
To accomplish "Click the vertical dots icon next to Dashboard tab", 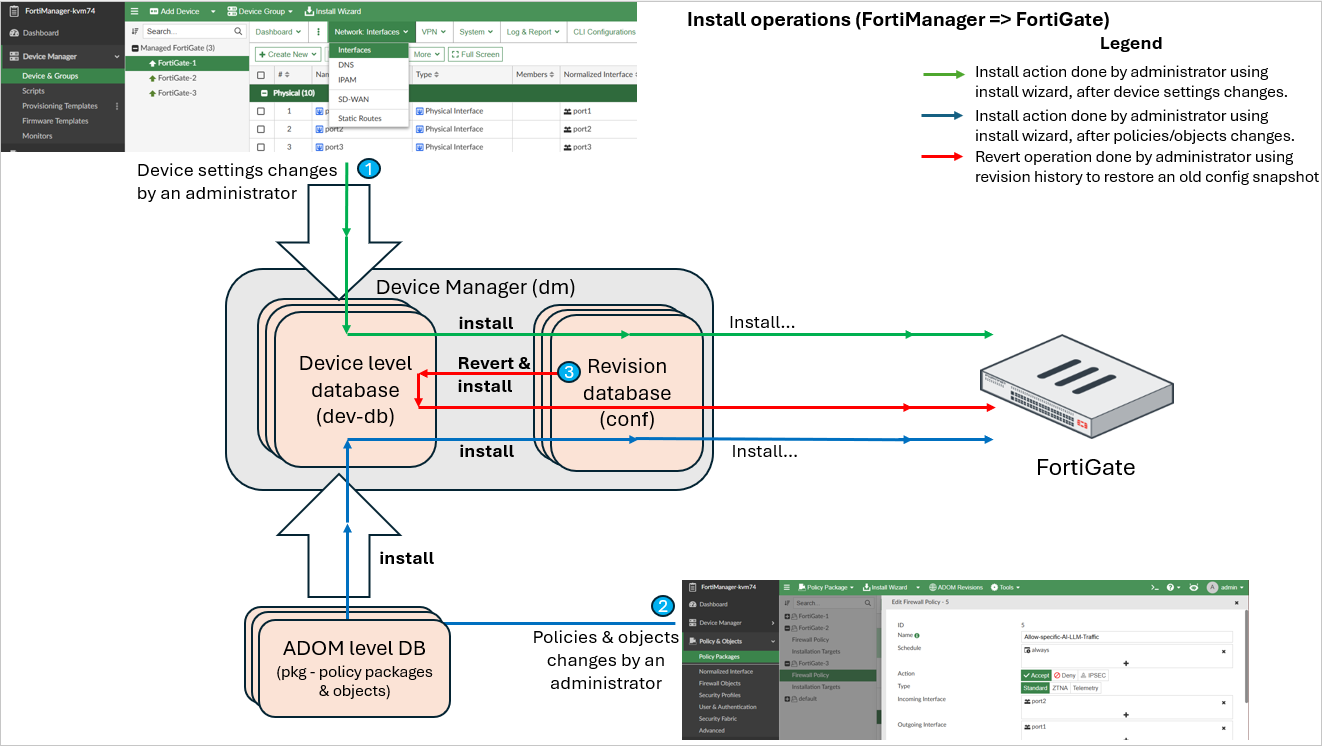I will click(318, 32).
